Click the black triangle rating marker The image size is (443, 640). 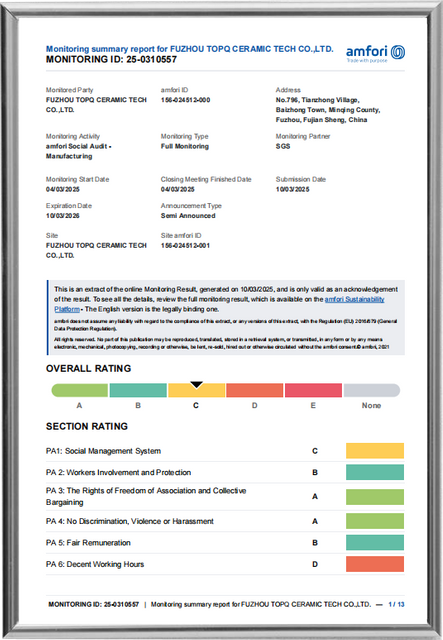(196, 385)
